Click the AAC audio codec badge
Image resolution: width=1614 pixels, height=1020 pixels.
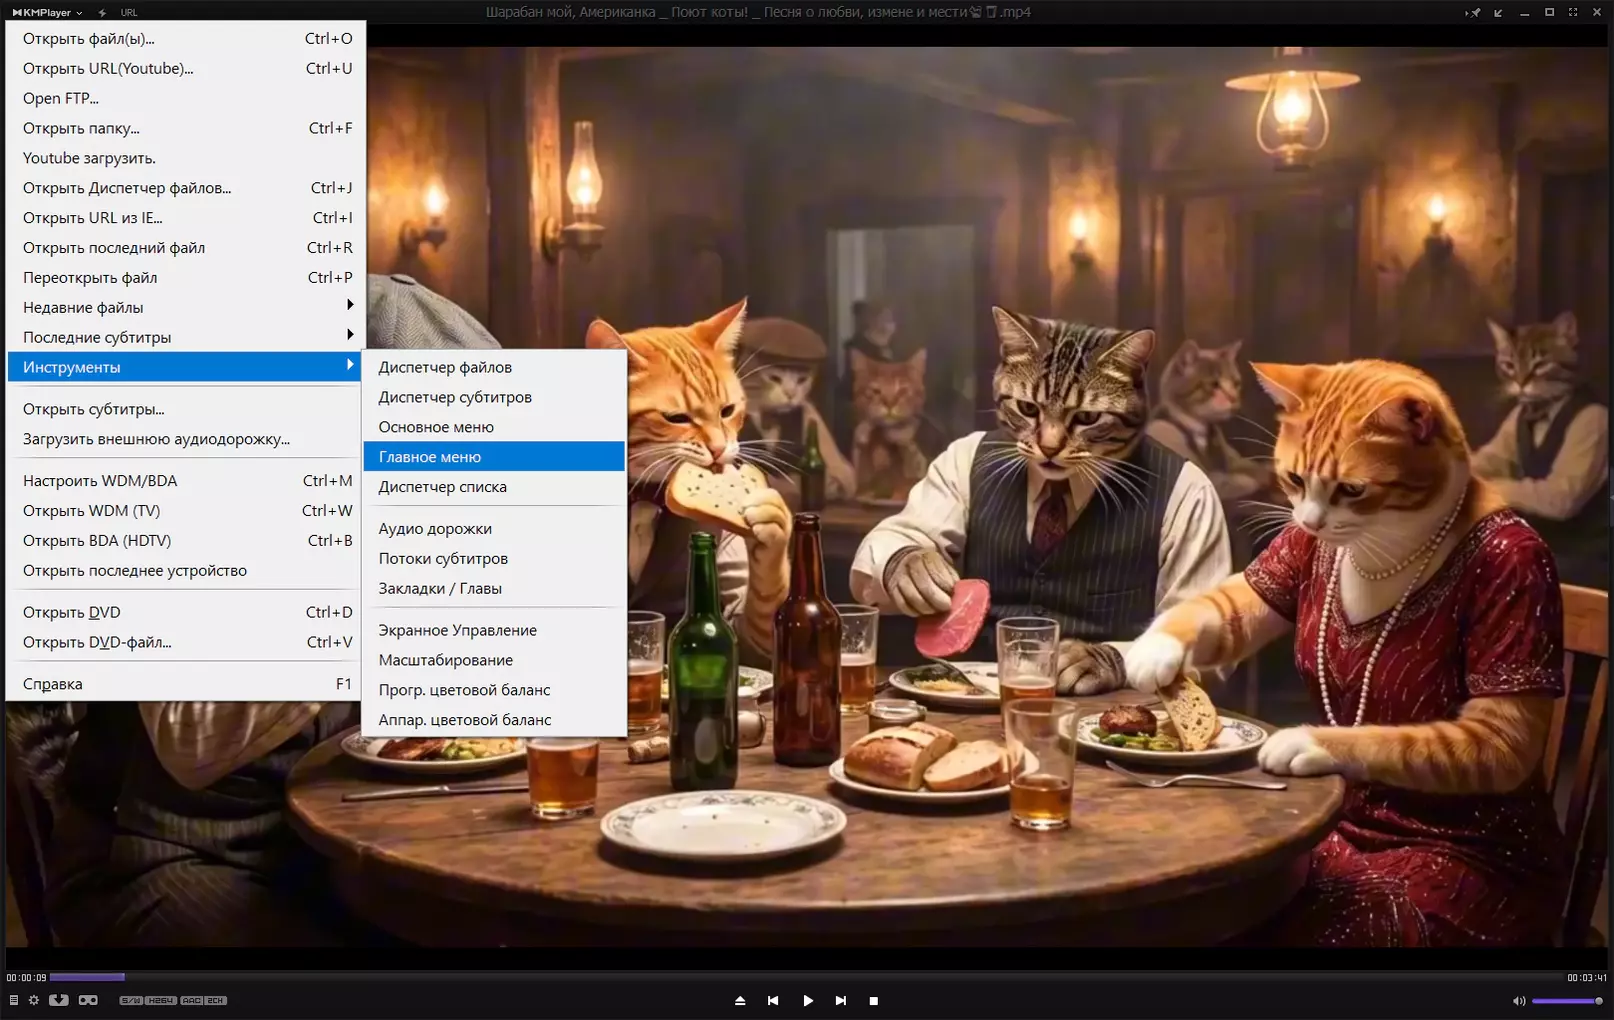[x=192, y=1000]
